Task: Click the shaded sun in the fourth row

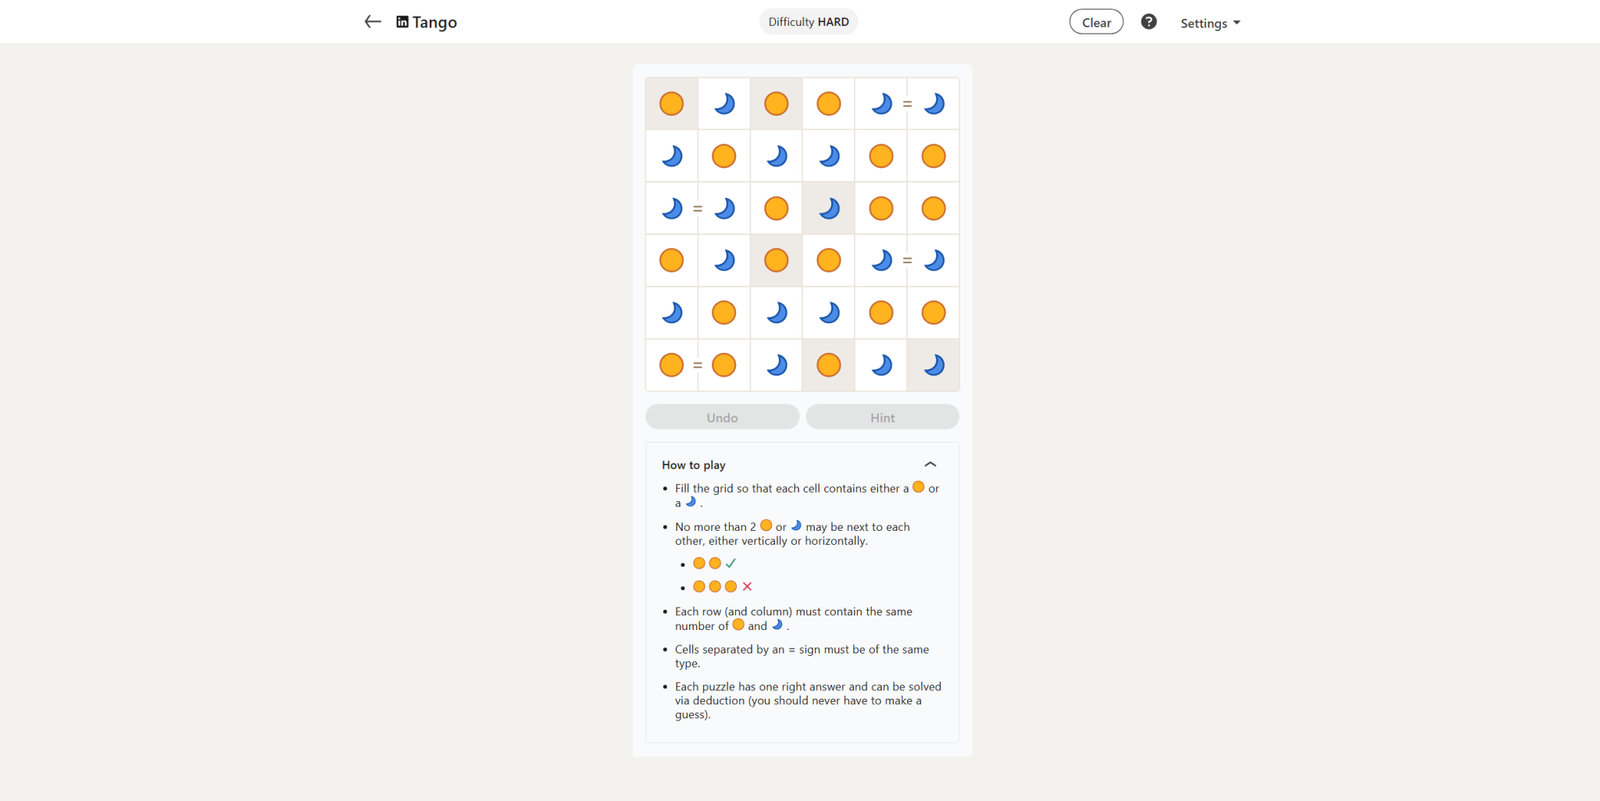Action: point(776,261)
